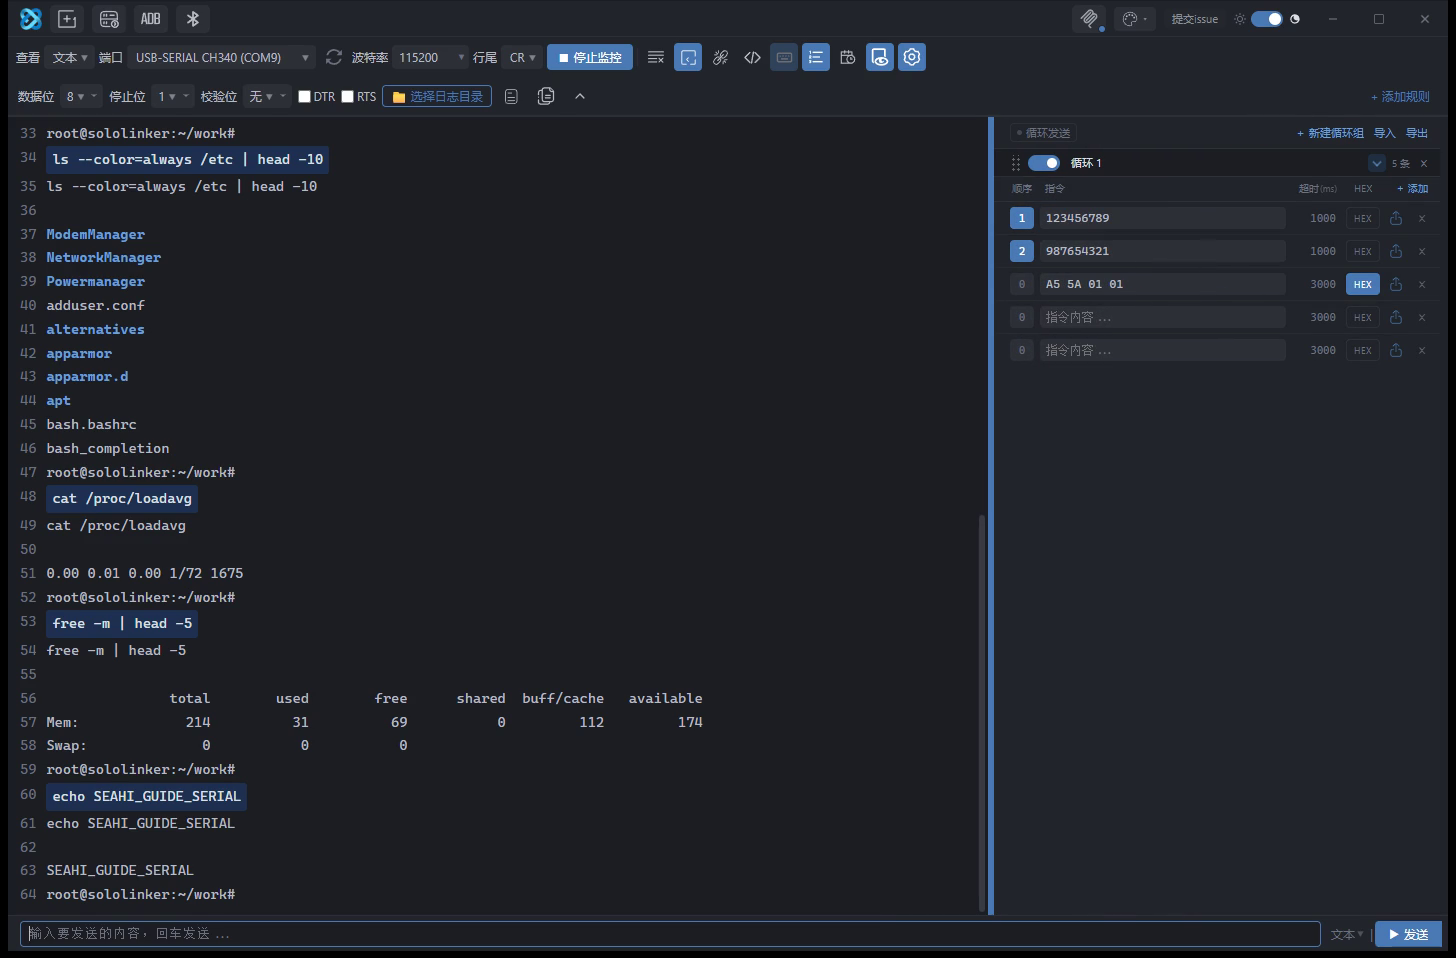Clear the output with clear-lines icon
Viewport: 1456px width, 958px height.
pos(656,58)
